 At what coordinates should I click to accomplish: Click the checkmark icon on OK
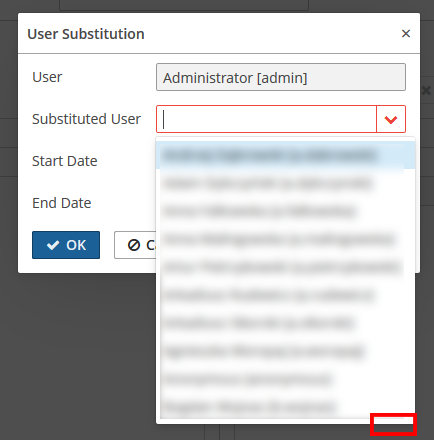point(53,245)
